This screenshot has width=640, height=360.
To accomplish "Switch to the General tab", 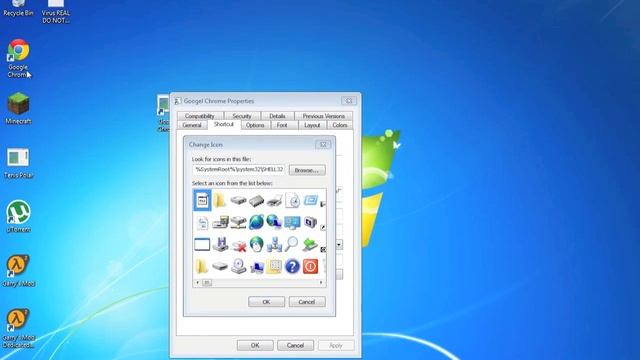I will (192, 125).
